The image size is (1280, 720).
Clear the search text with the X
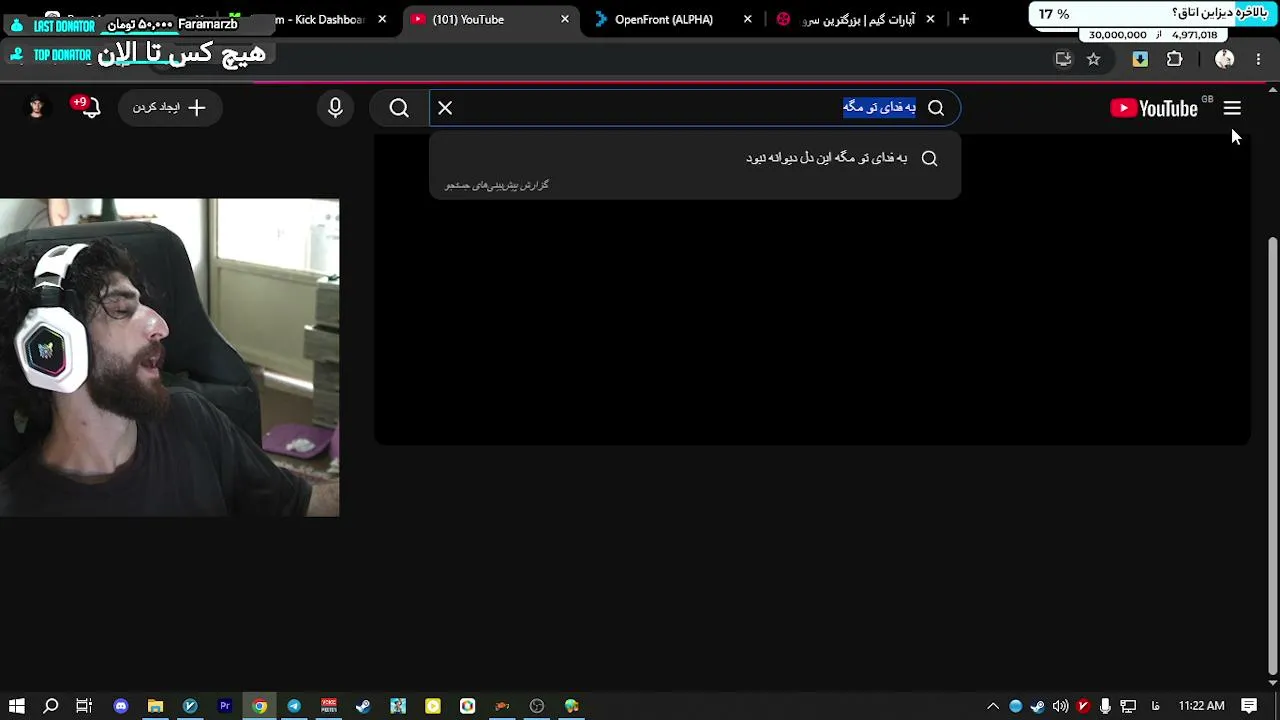click(x=445, y=108)
